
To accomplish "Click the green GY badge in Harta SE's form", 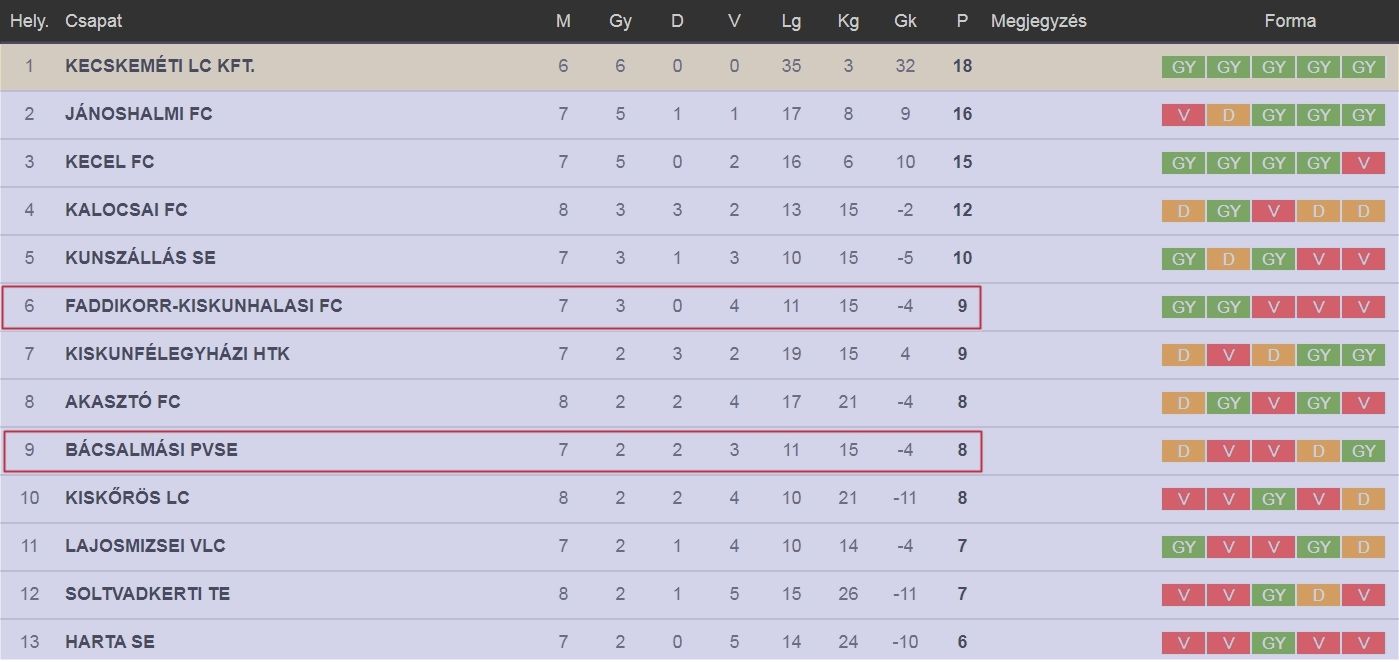I will (1273, 643).
